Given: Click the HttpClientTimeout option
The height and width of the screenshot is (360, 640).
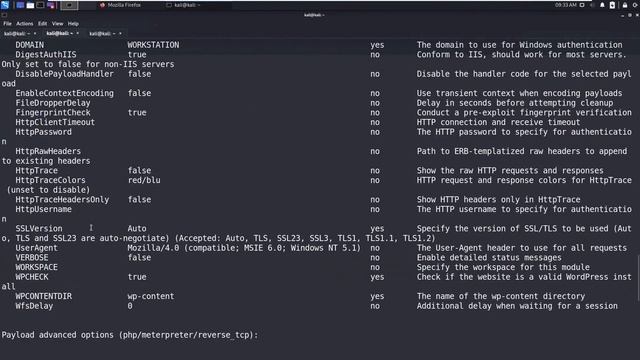Looking at the screenshot, I should tap(55, 122).
